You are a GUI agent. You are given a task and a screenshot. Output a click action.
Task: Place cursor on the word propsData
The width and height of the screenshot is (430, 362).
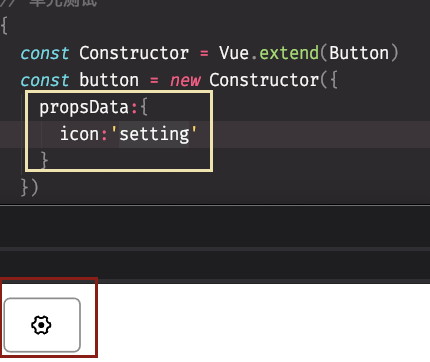(x=84, y=108)
